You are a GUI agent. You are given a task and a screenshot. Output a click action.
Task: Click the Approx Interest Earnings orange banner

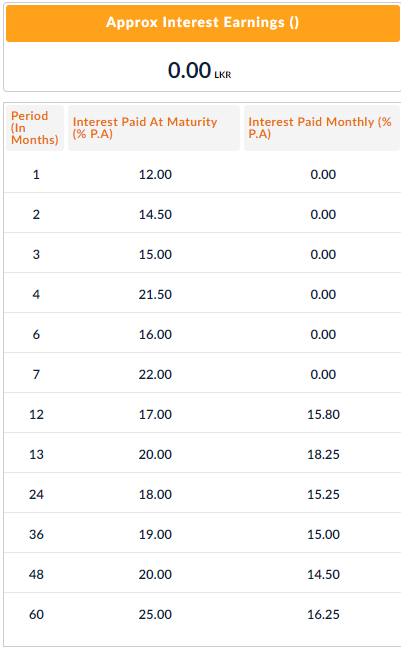[203, 23]
